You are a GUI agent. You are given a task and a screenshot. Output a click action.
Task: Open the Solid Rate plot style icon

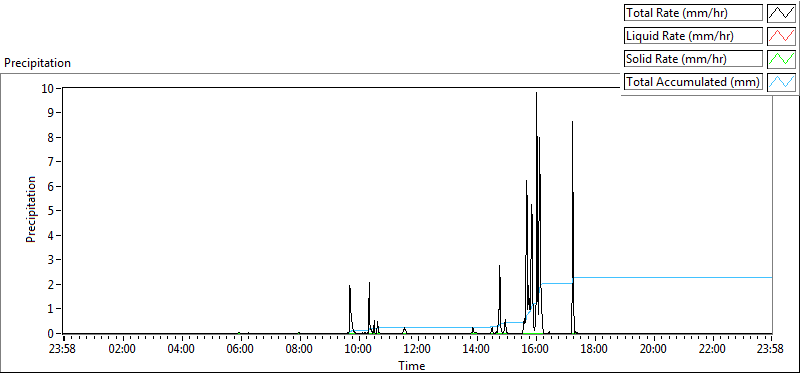pyautogui.click(x=781, y=59)
